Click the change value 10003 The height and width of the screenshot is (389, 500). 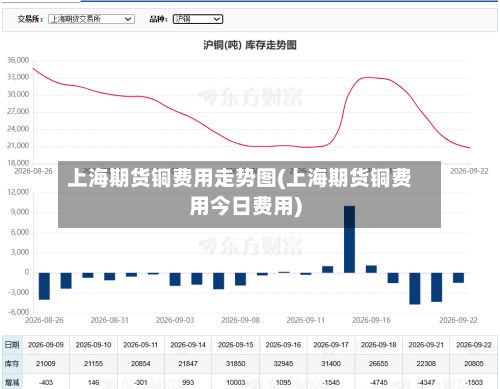(236, 382)
